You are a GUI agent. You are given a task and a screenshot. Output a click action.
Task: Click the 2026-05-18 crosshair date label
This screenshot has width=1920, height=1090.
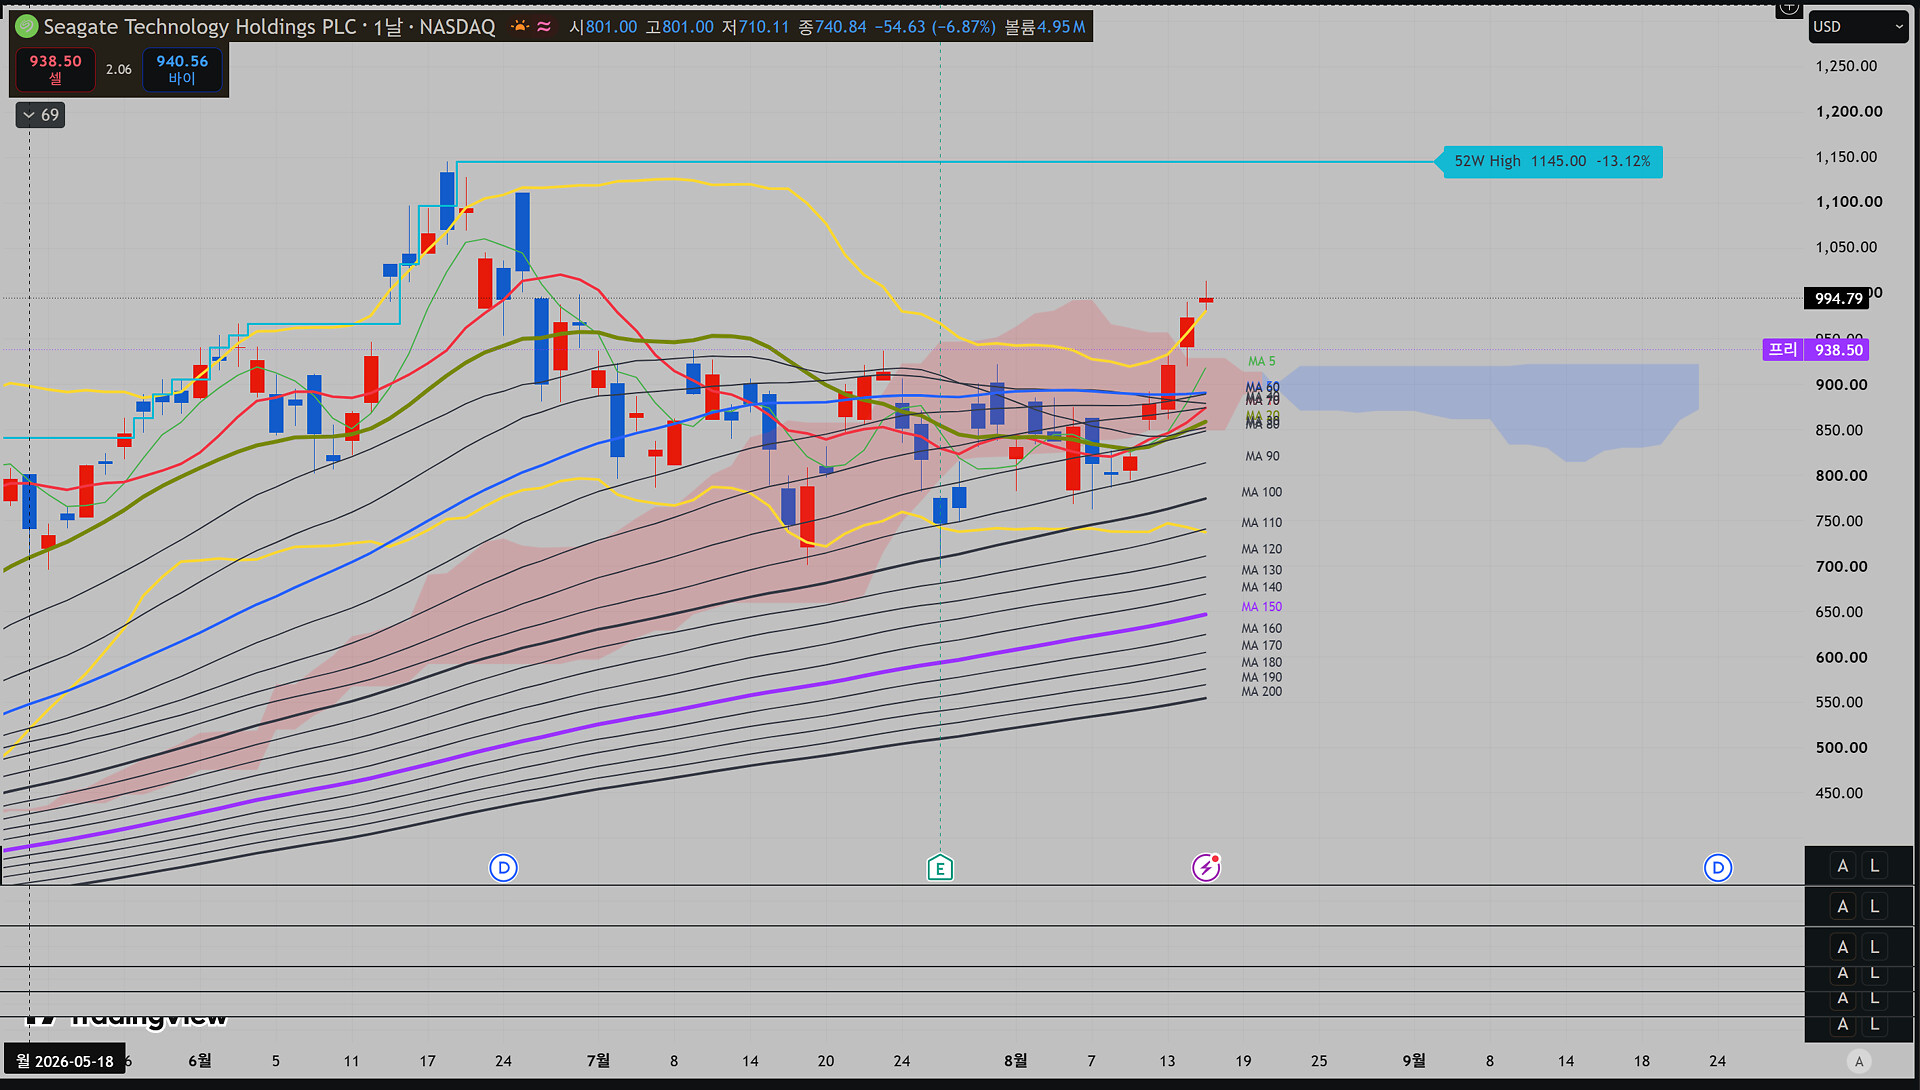tap(65, 1061)
